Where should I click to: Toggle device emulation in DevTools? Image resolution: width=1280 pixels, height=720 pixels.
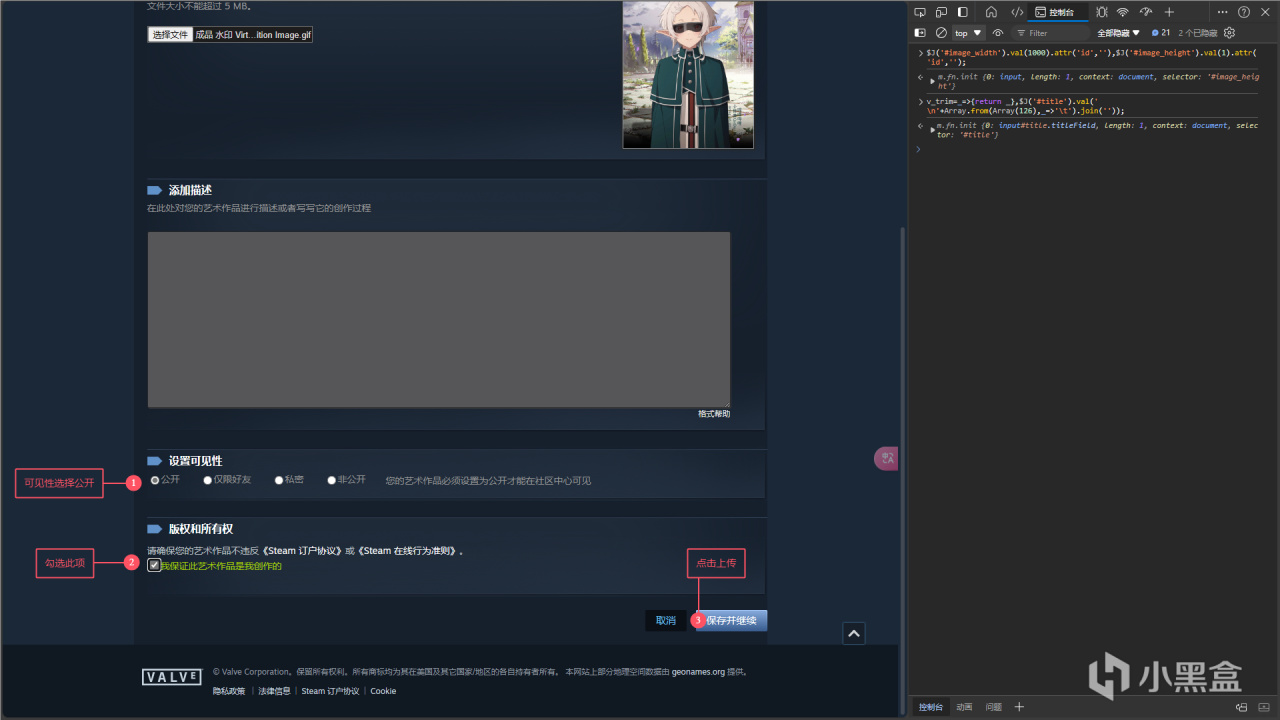(x=941, y=12)
